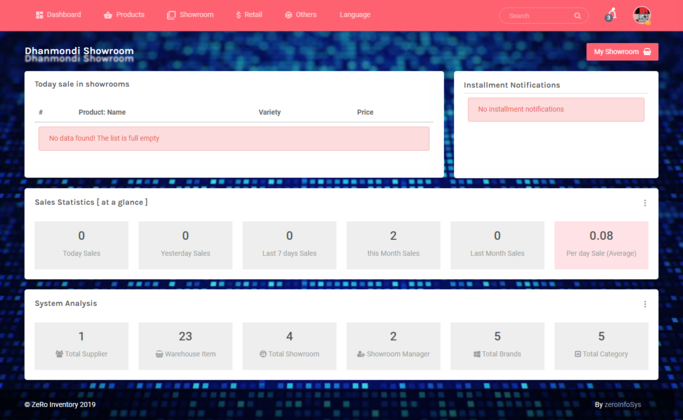Follow the zeroInfoSys footer link
The width and height of the screenshot is (683, 420).
(623, 405)
